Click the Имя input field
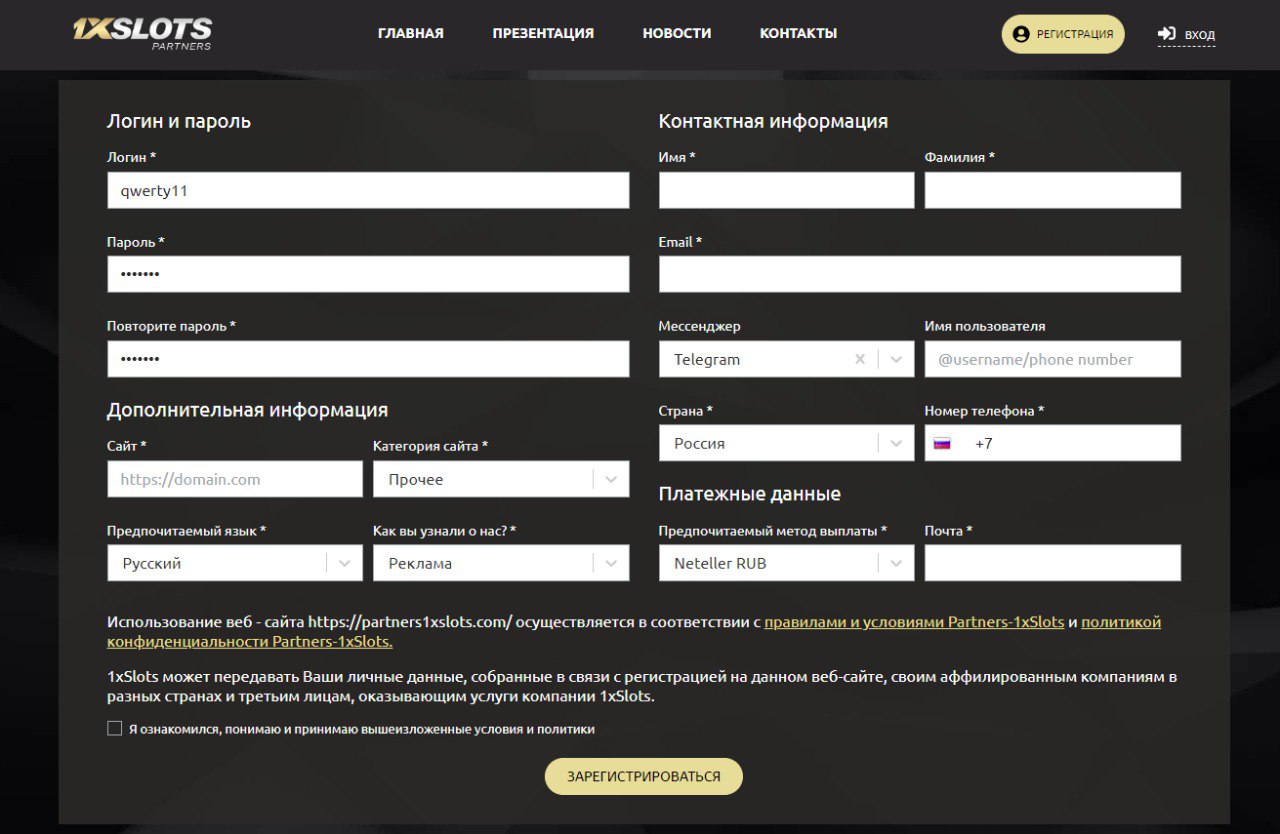Image resolution: width=1280 pixels, height=834 pixels. 786,190
